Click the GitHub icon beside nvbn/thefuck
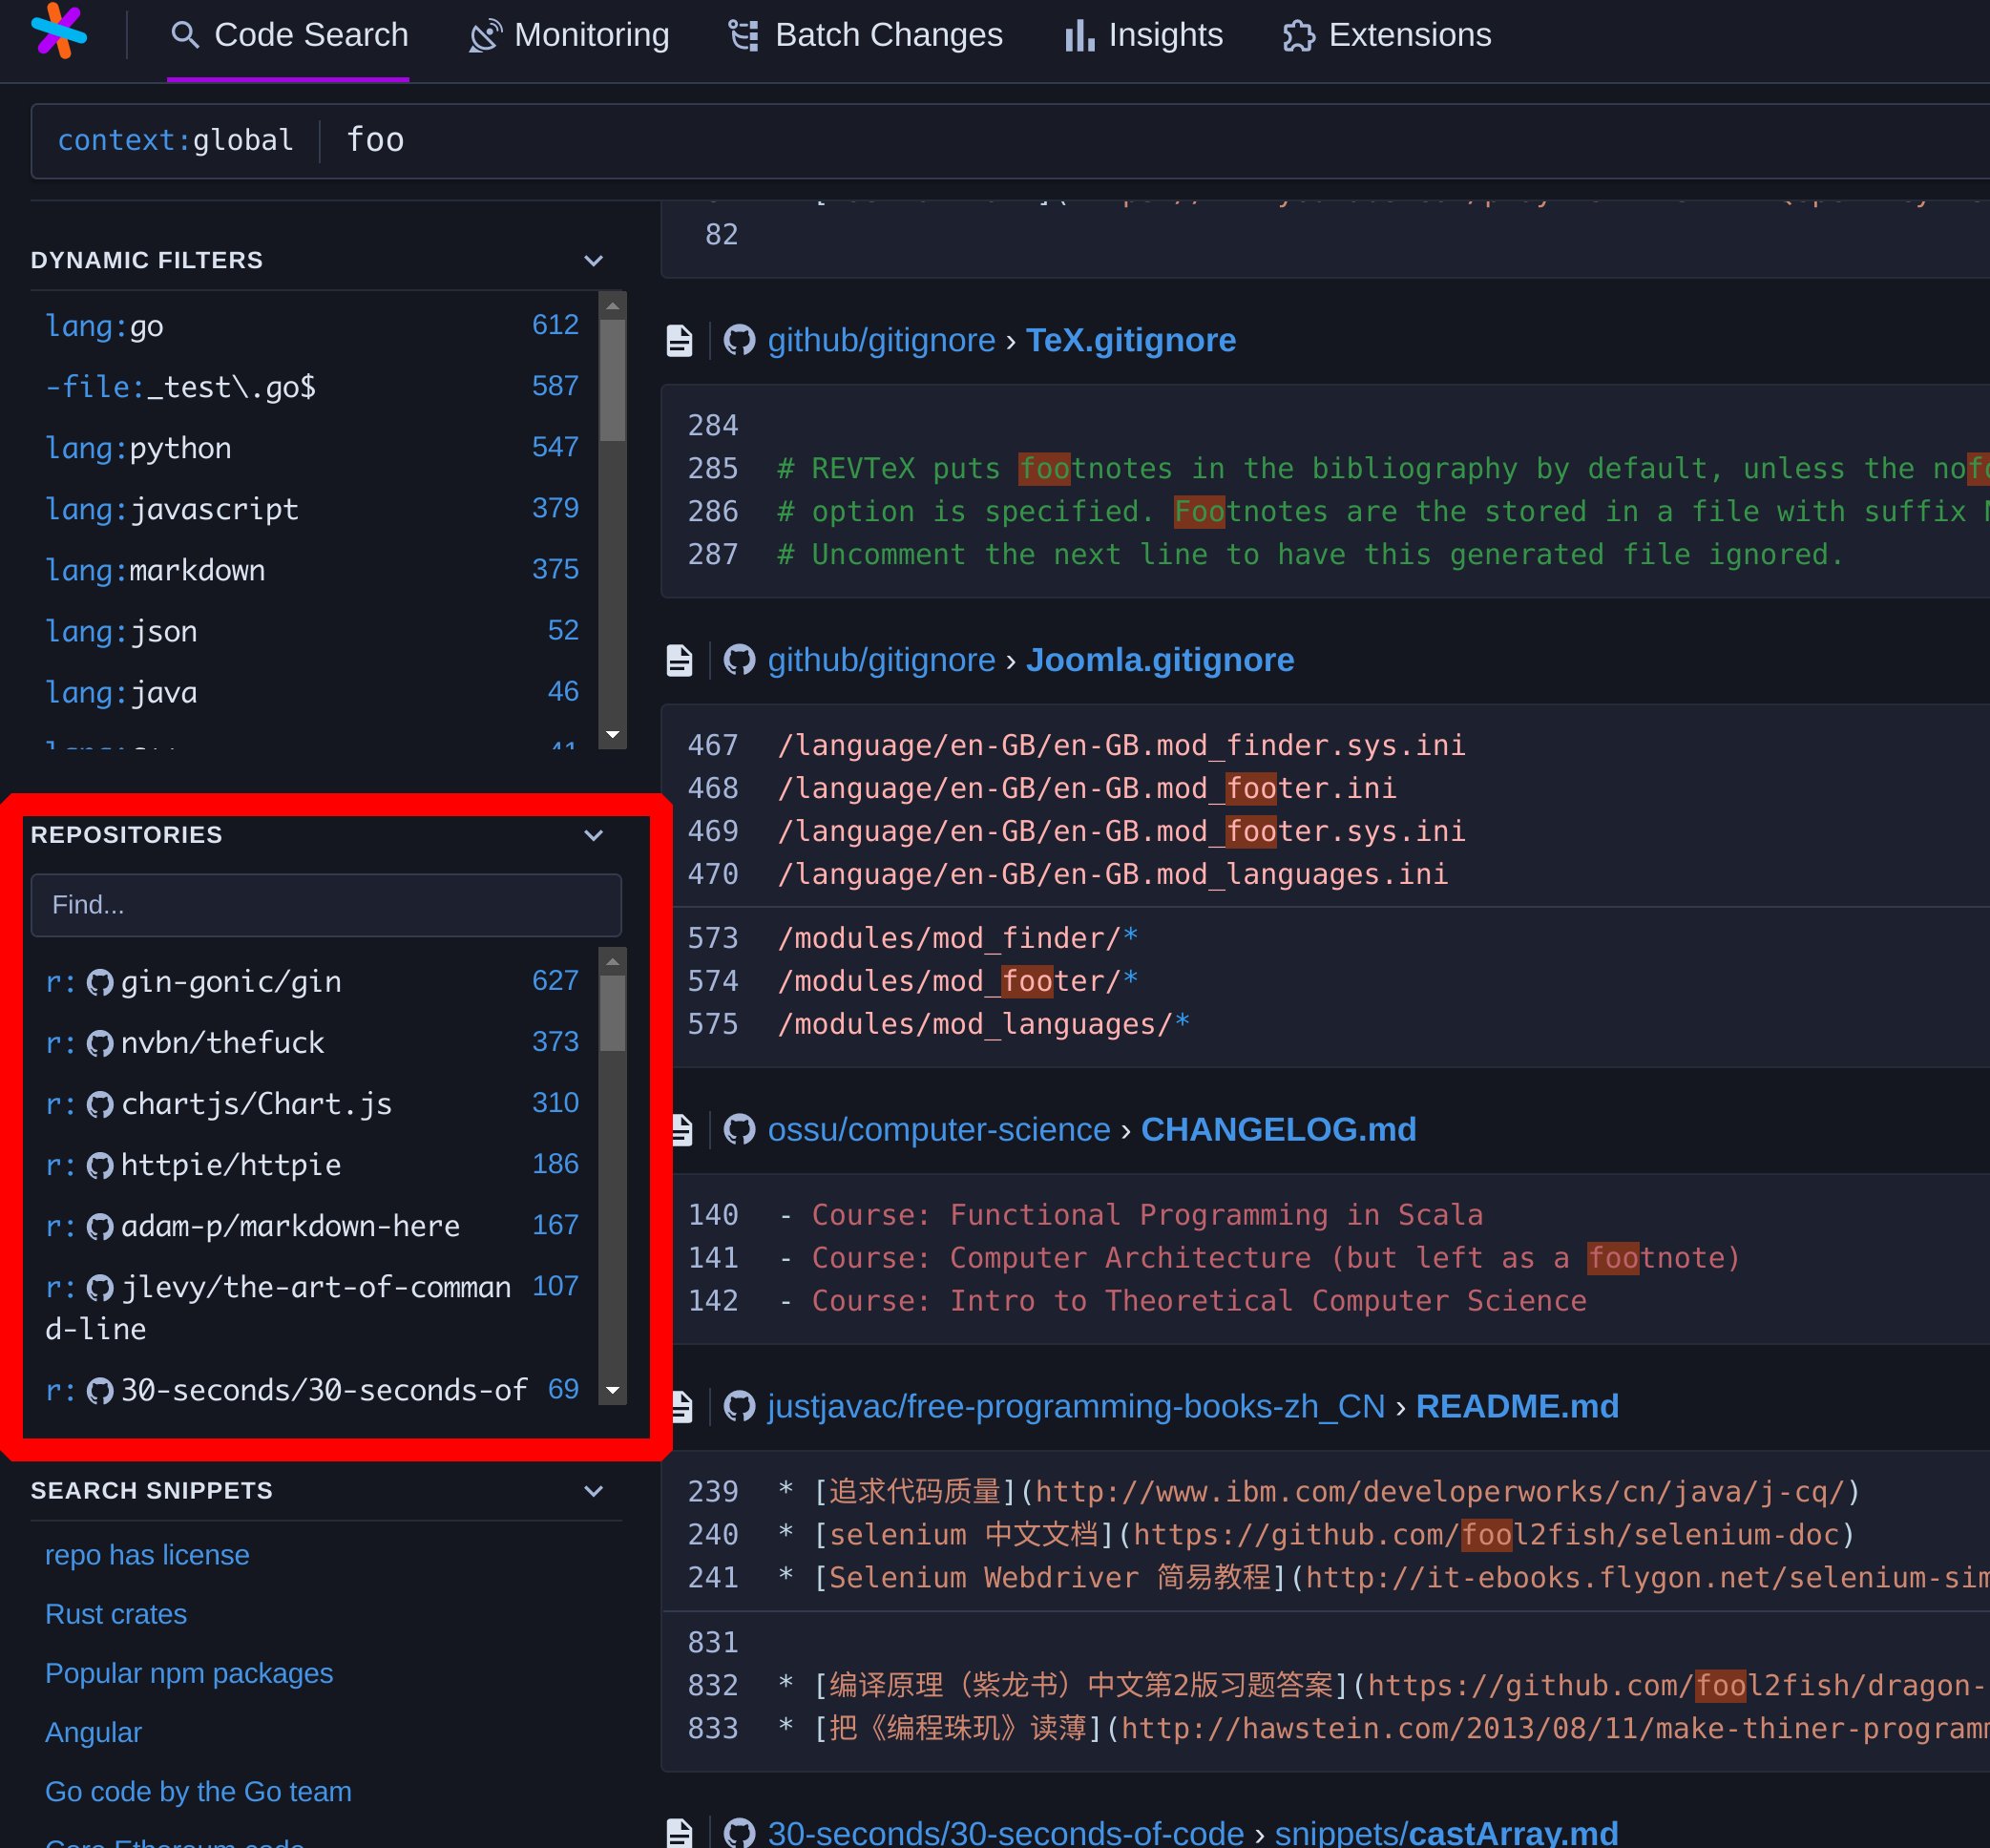 (100, 1042)
